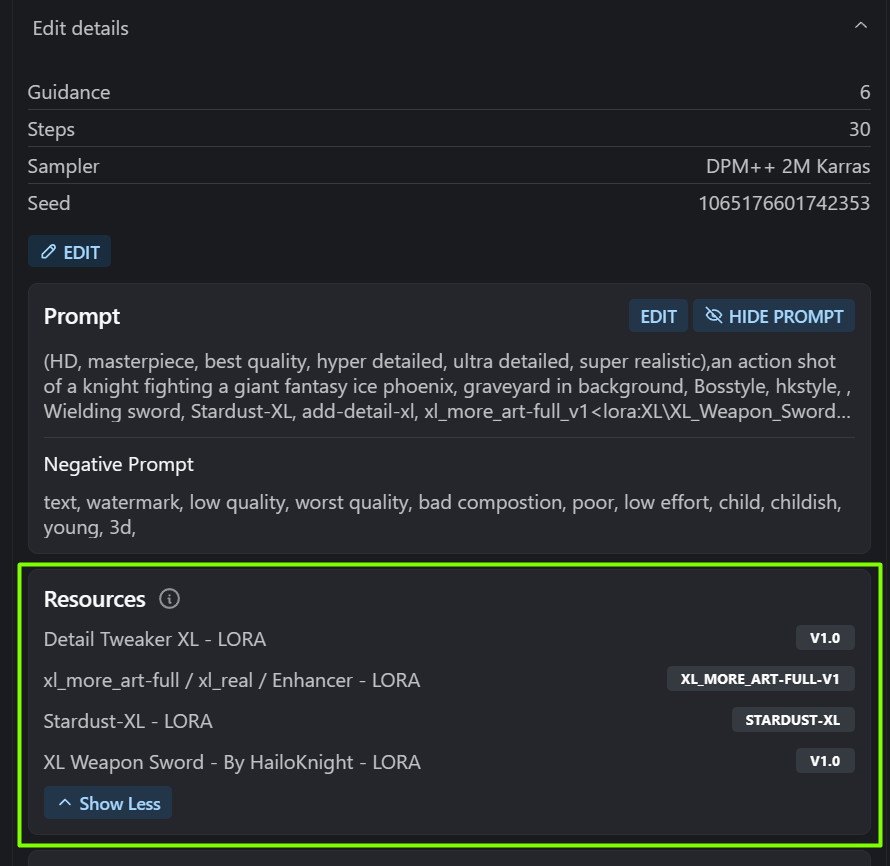Viewport: 890px width, 866px height.
Task: Click the Seed number value
Action: point(784,203)
